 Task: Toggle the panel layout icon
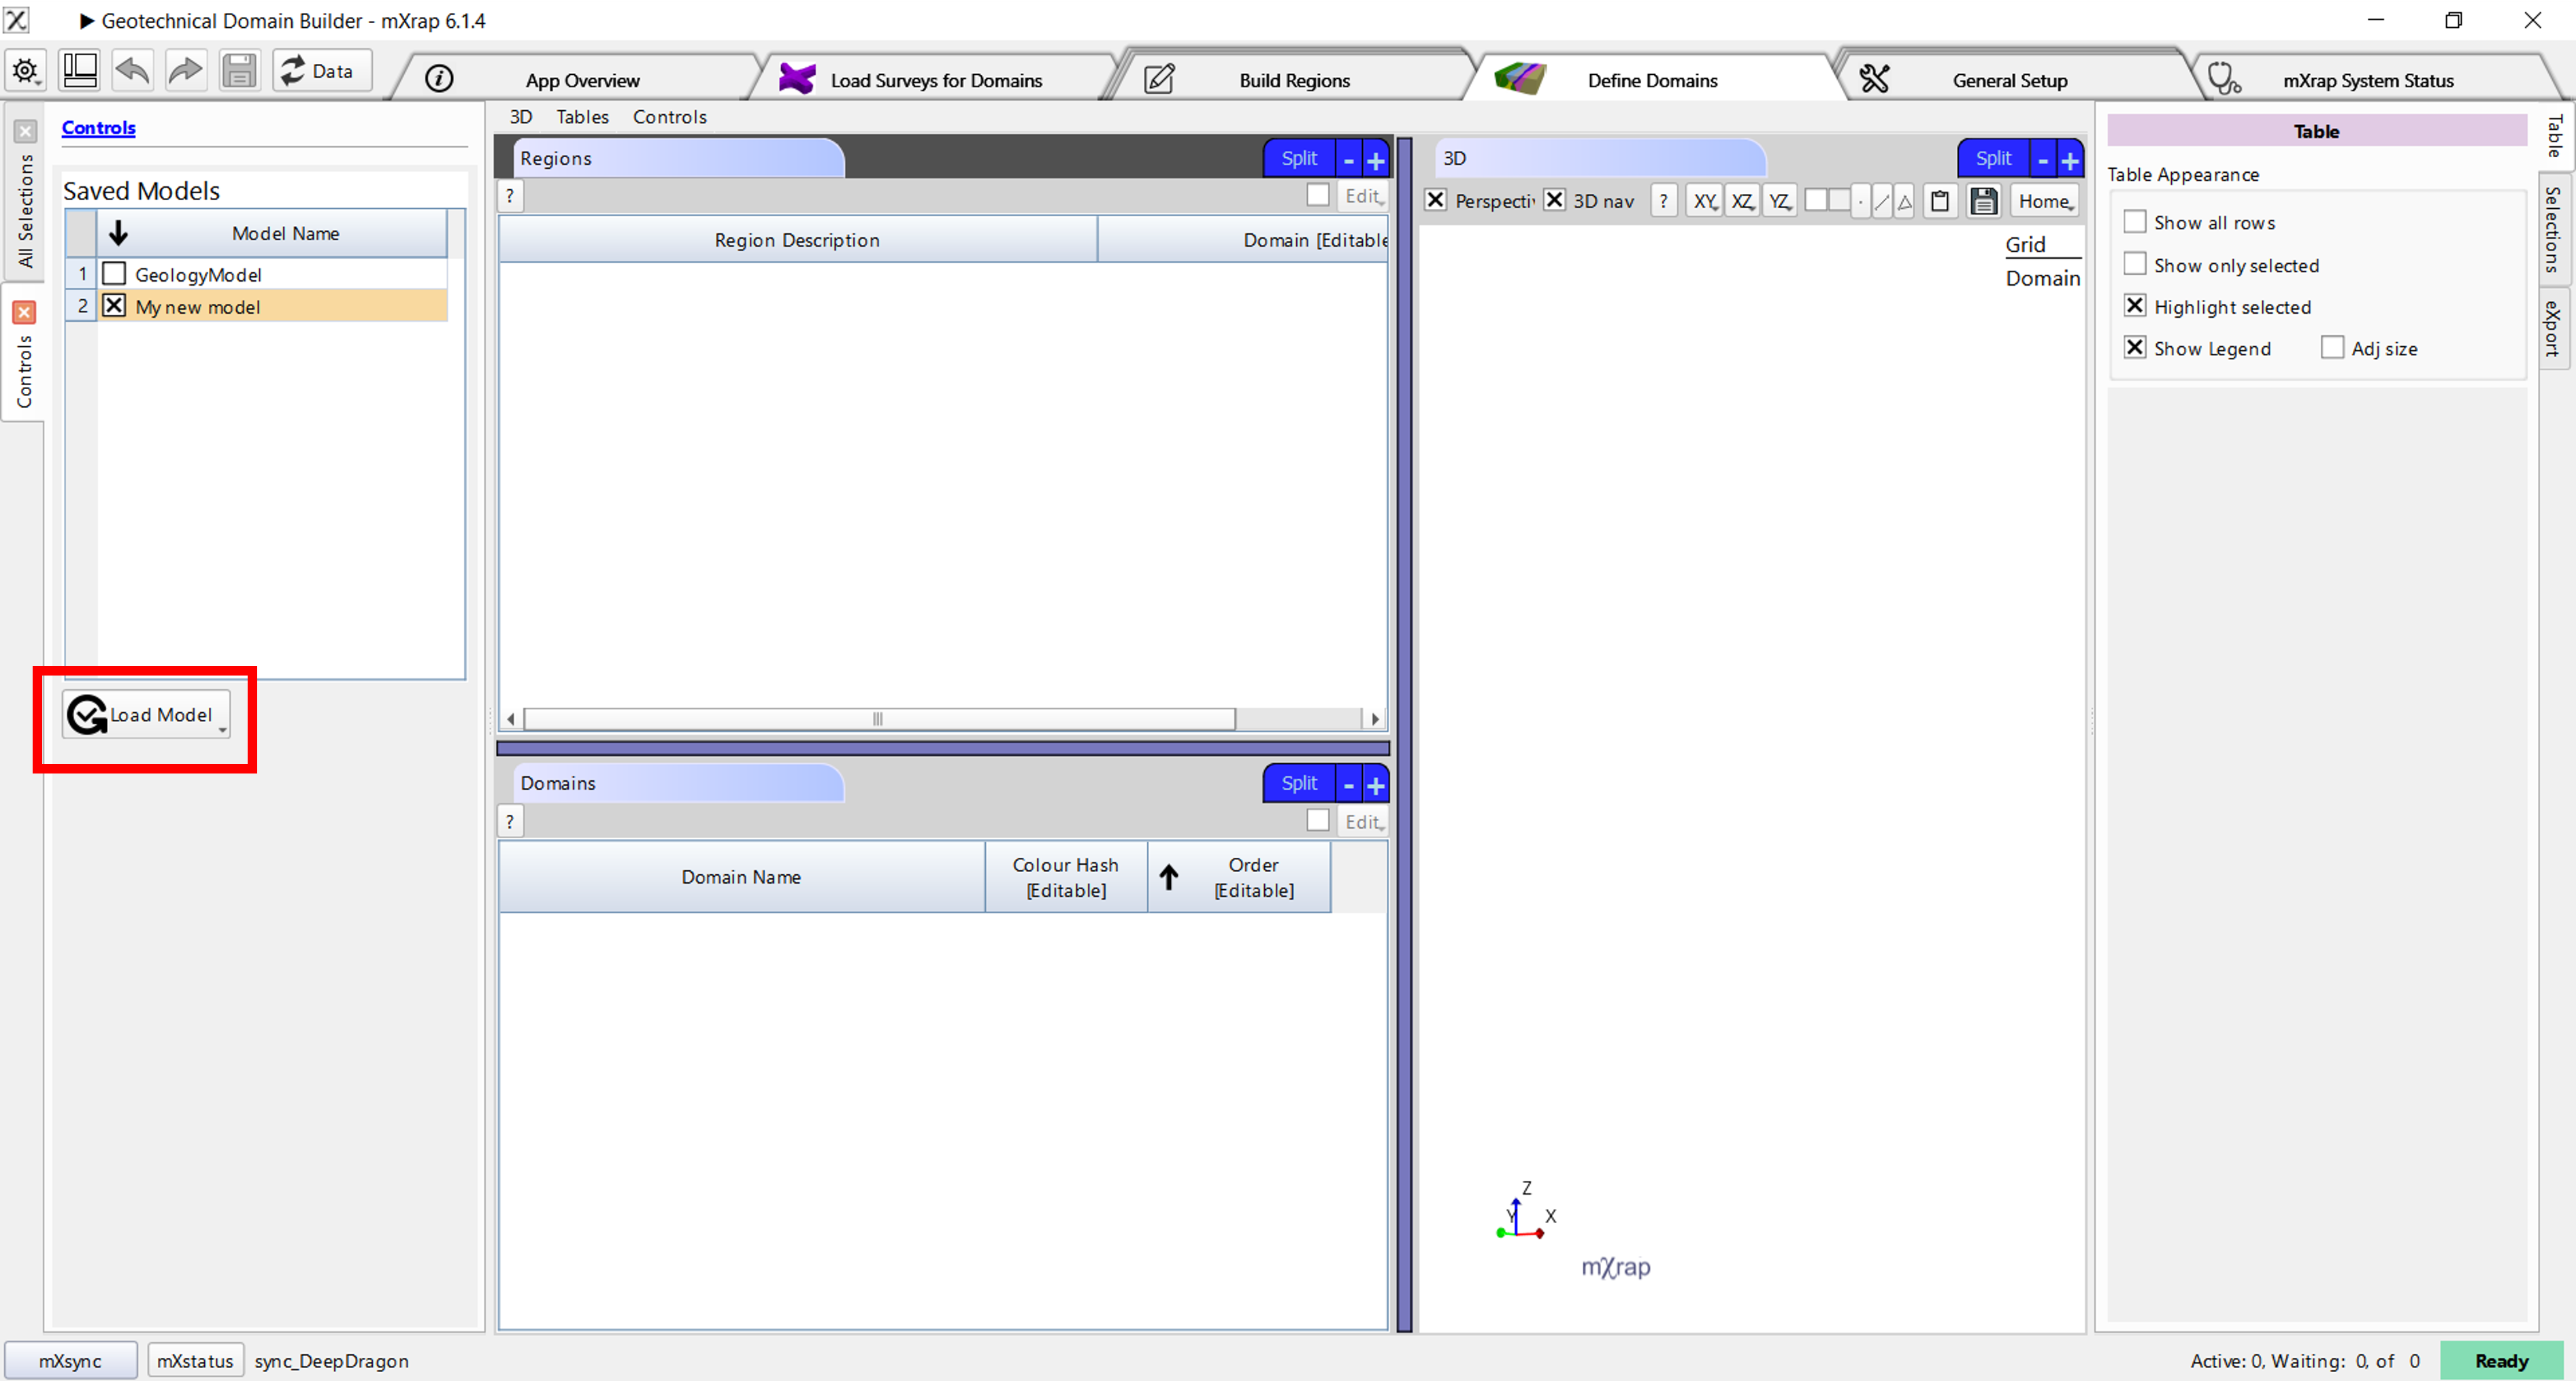[79, 71]
